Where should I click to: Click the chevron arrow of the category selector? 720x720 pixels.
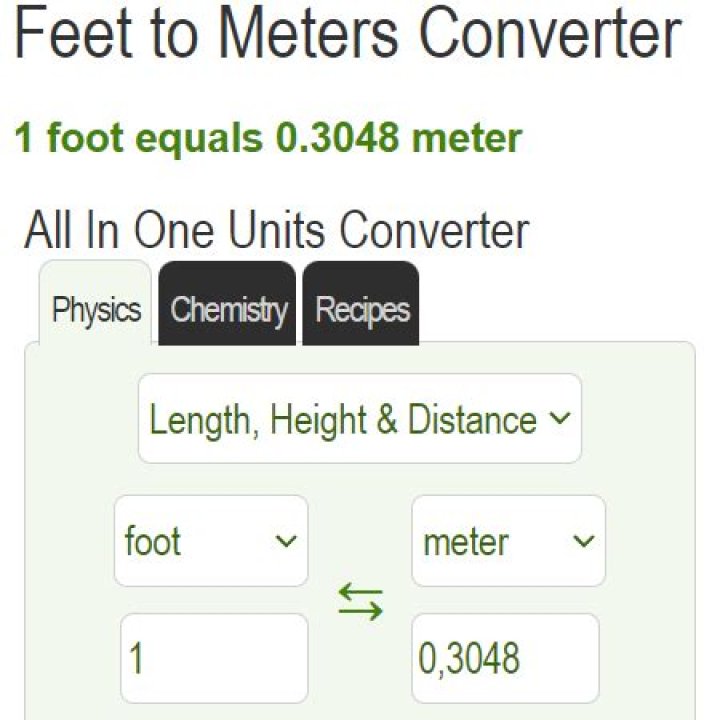click(560, 419)
